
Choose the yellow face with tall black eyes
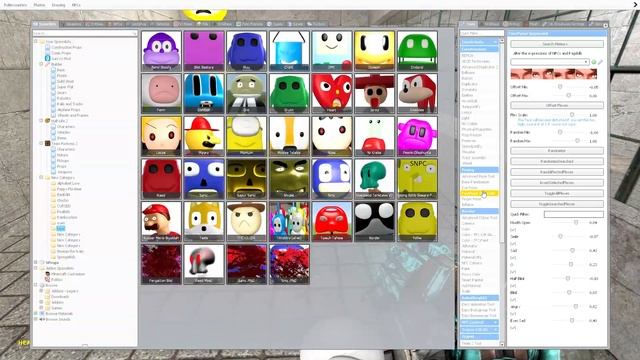click(x=374, y=51)
